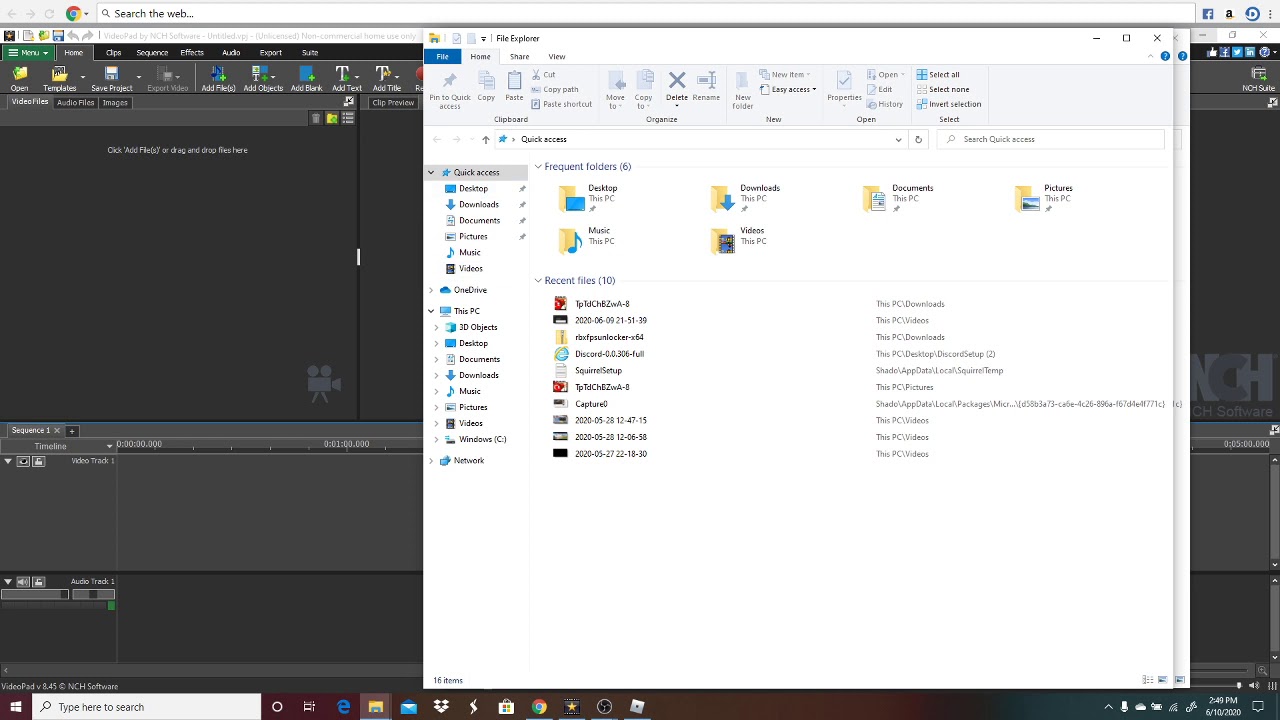Click Add Objects in VideoPad toolbar

tap(263, 79)
